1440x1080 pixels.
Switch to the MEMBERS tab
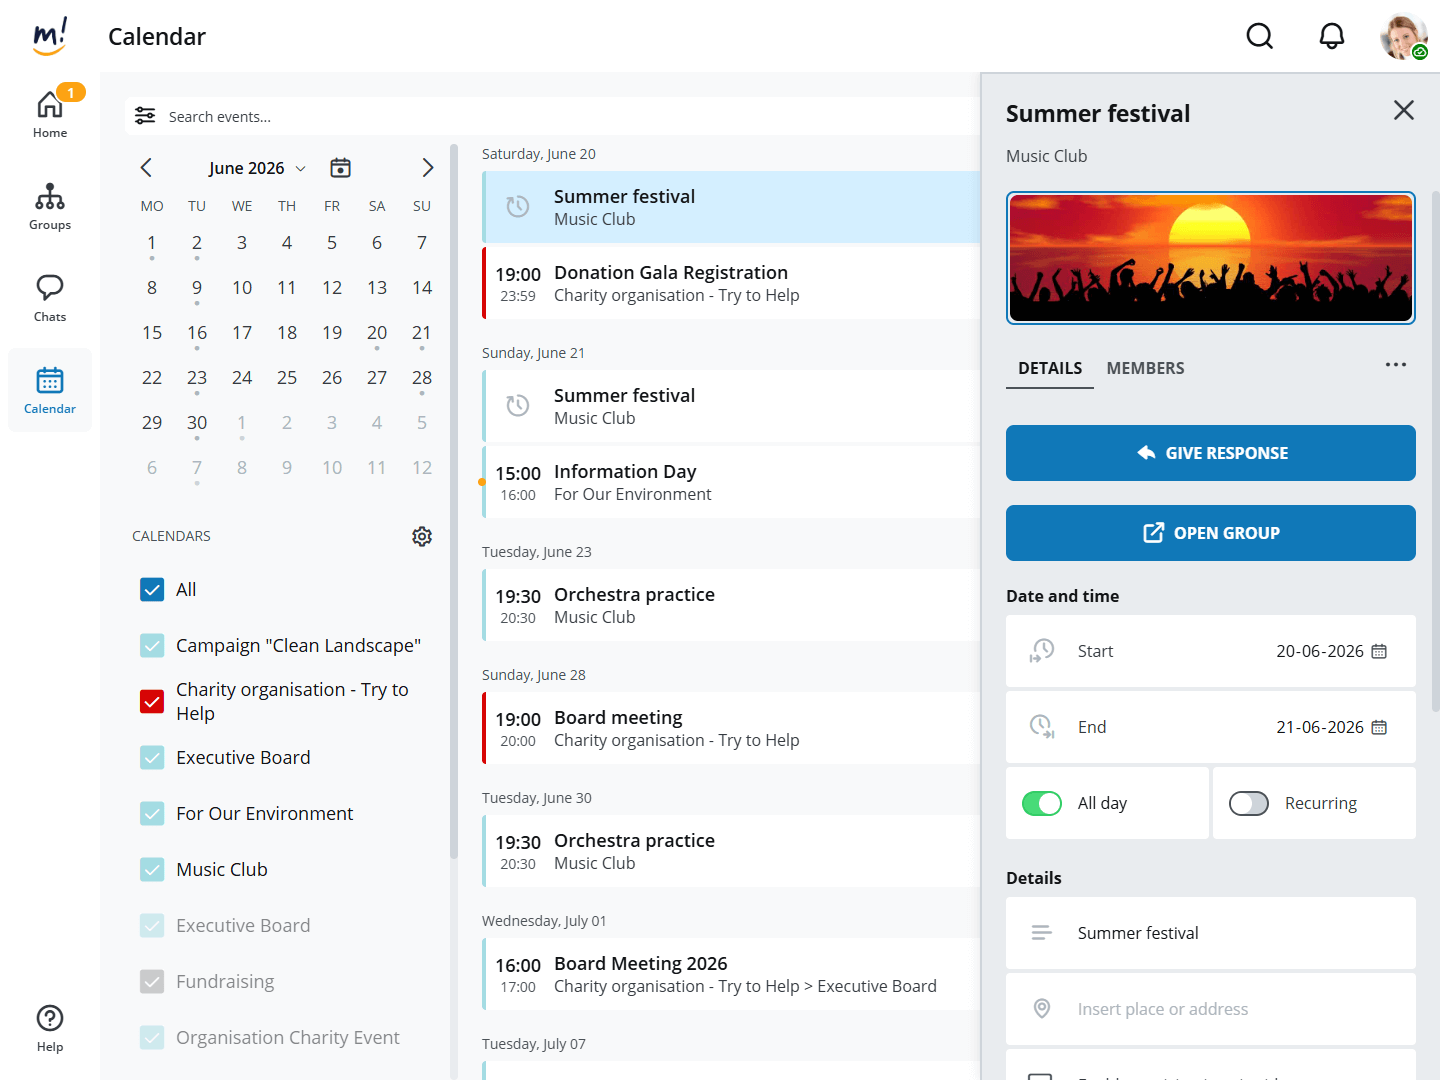coord(1145,368)
